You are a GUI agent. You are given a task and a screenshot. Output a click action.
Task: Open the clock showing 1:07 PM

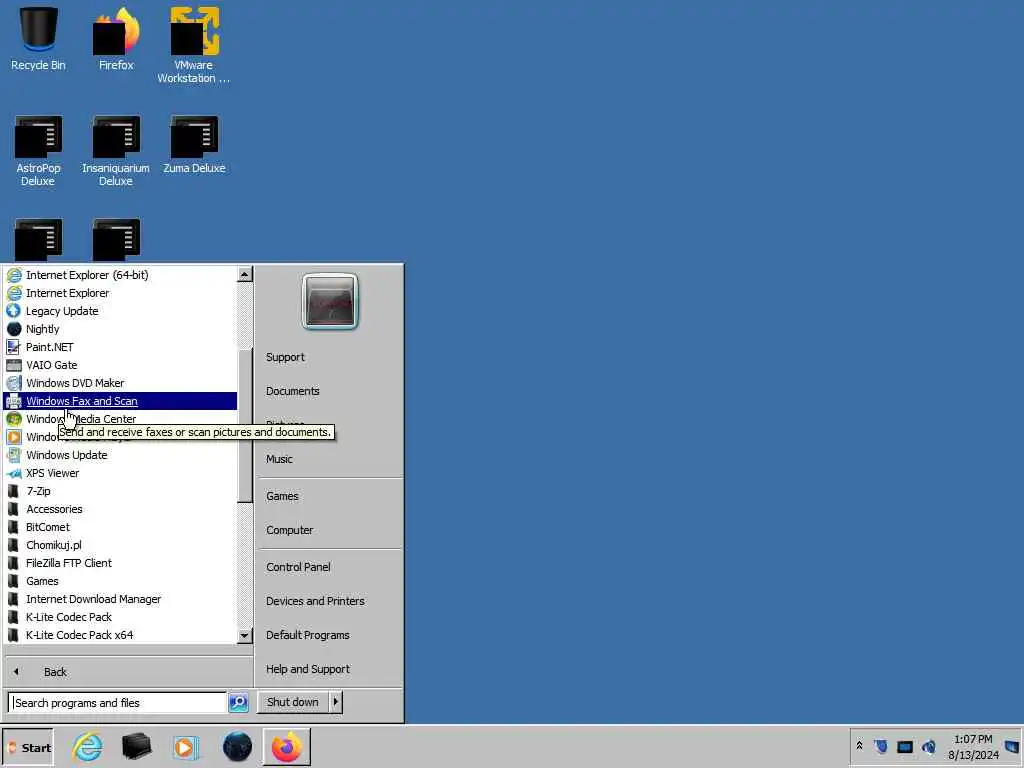(973, 747)
